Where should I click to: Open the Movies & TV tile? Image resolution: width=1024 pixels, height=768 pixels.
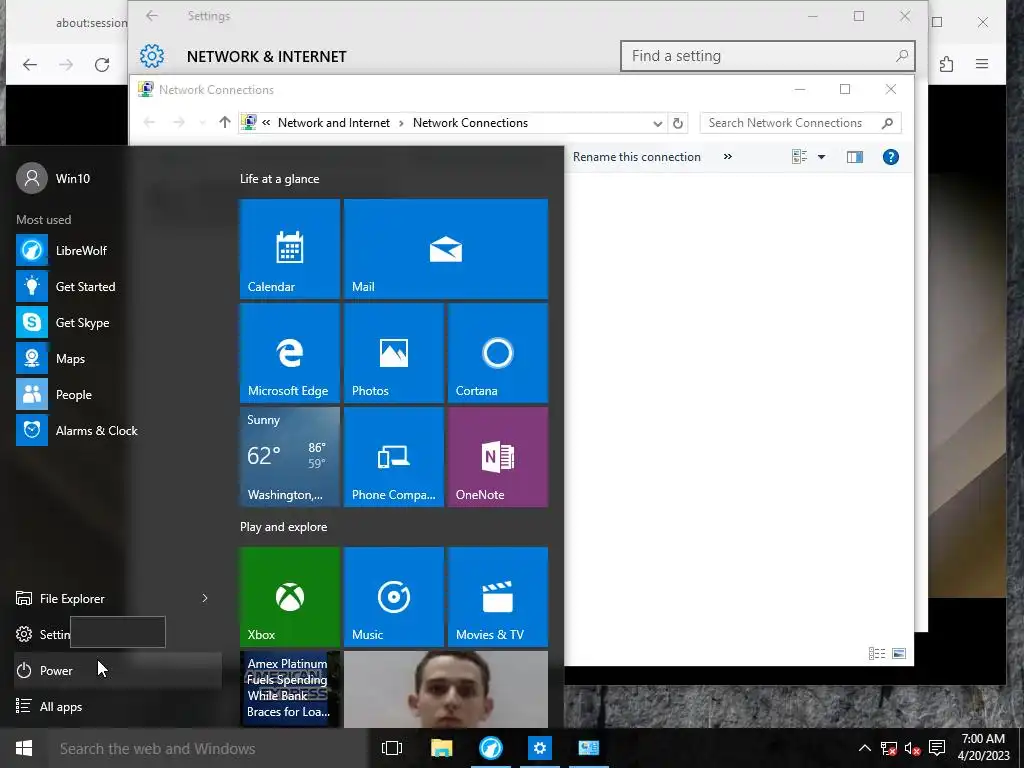(x=498, y=596)
